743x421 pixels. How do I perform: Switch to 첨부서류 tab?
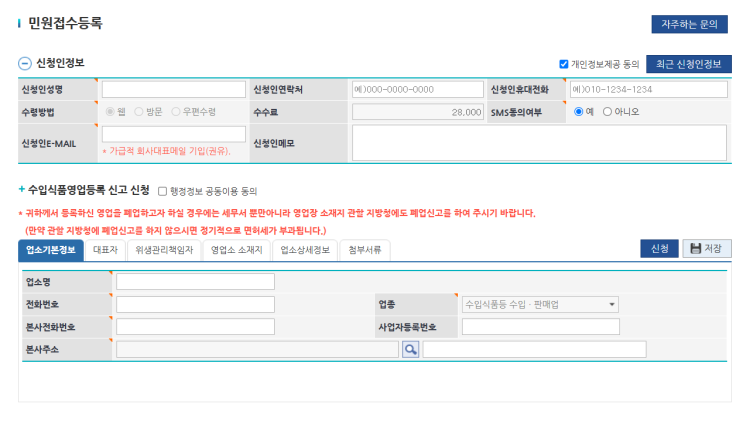365,250
